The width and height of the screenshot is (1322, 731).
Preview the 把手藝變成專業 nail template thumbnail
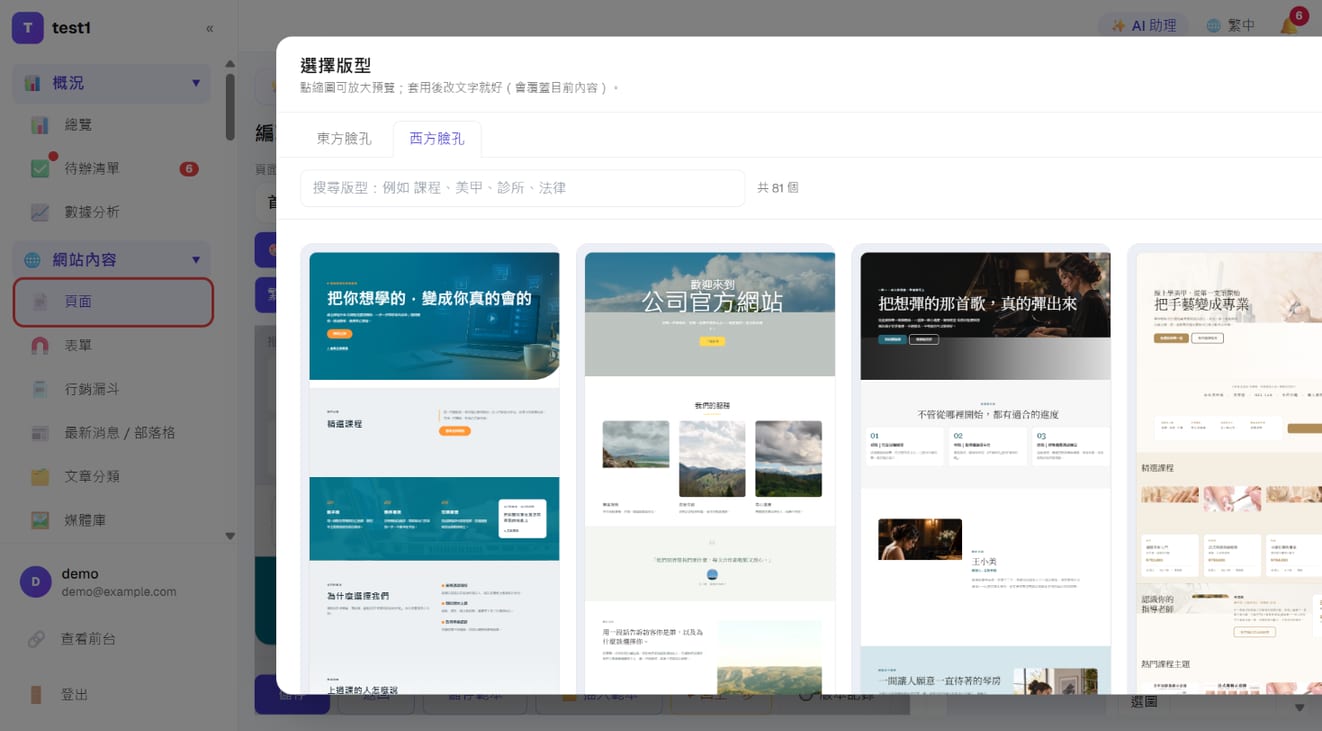[x=1229, y=472]
